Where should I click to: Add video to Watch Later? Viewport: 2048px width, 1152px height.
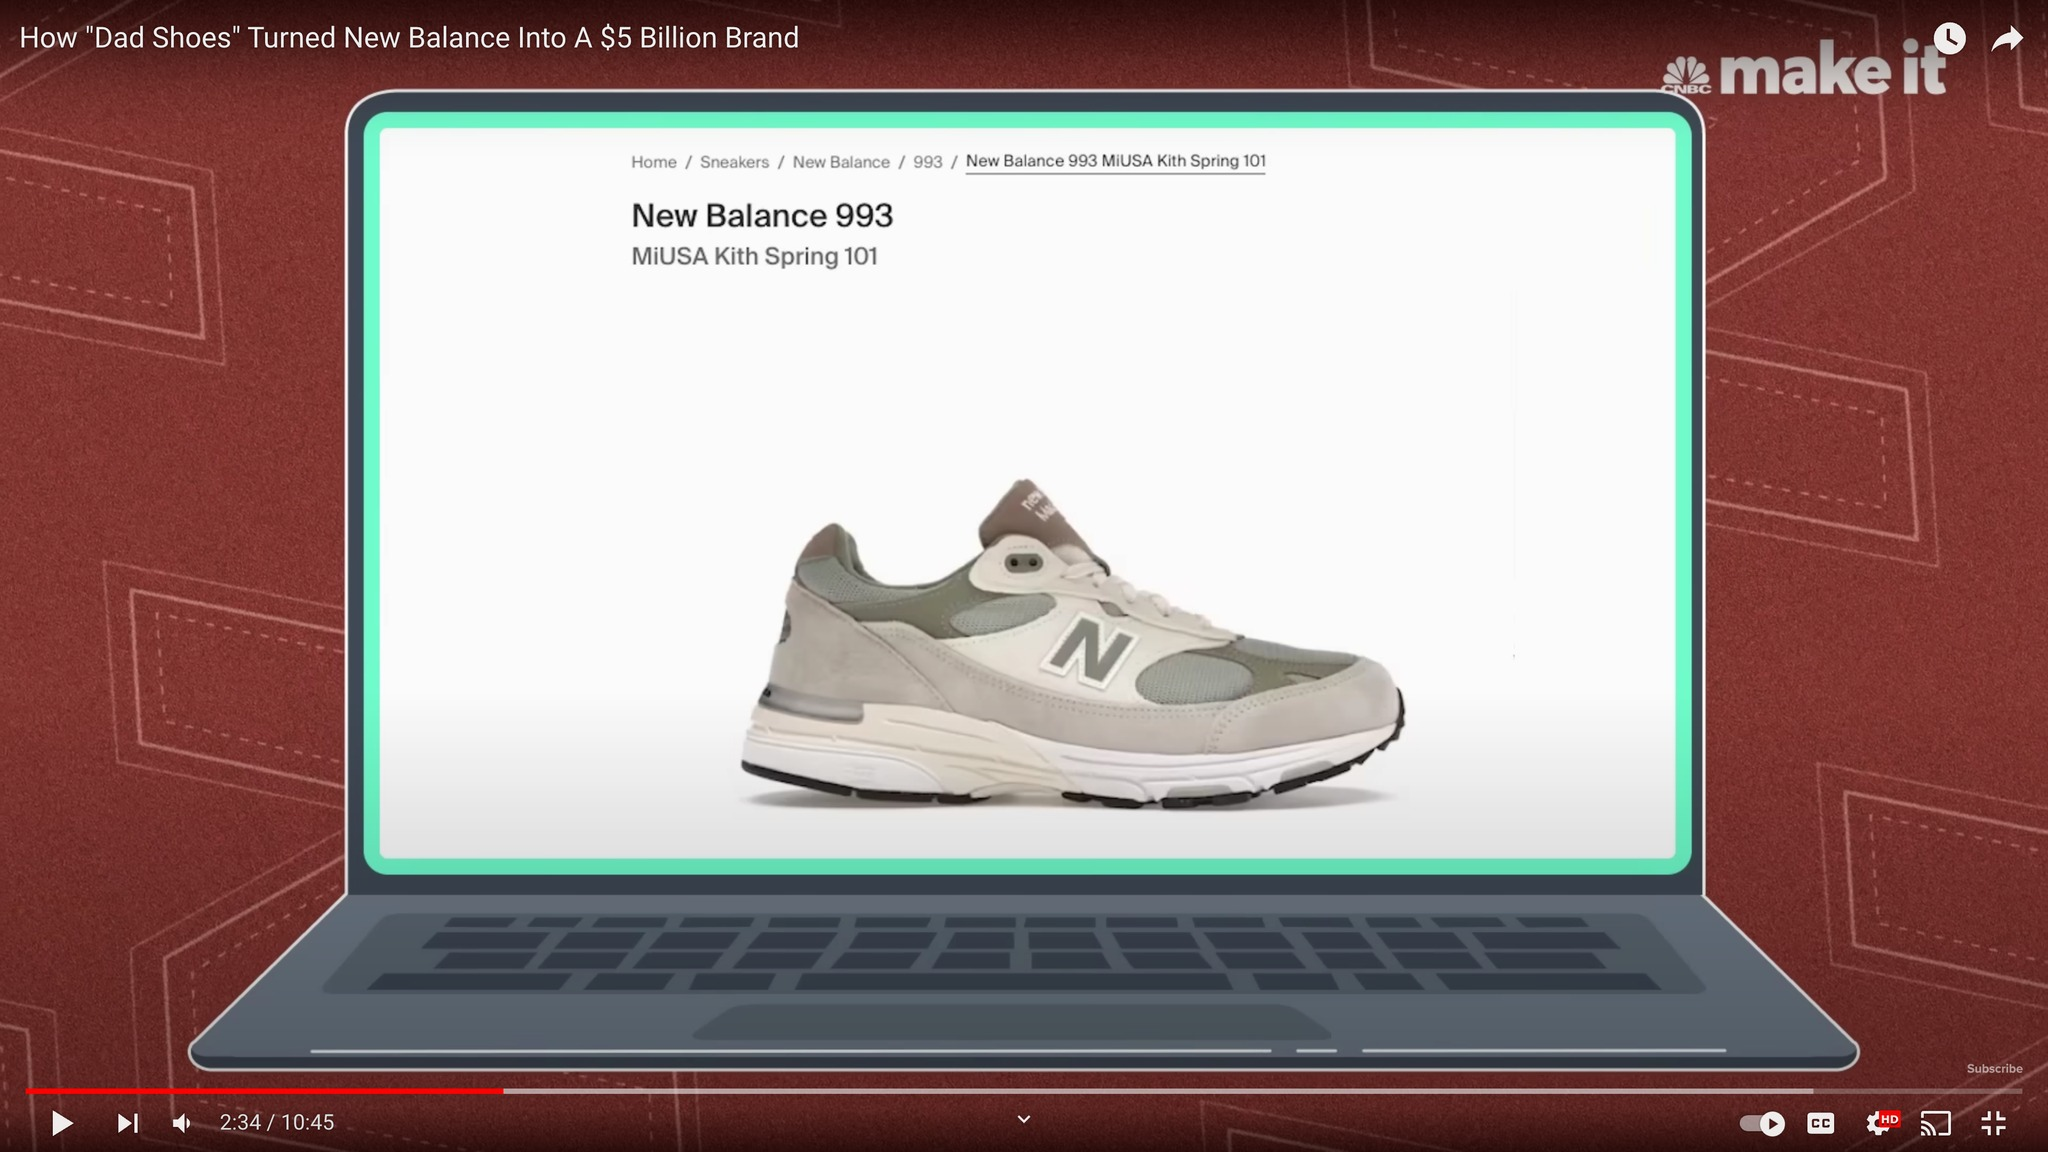tap(1949, 39)
